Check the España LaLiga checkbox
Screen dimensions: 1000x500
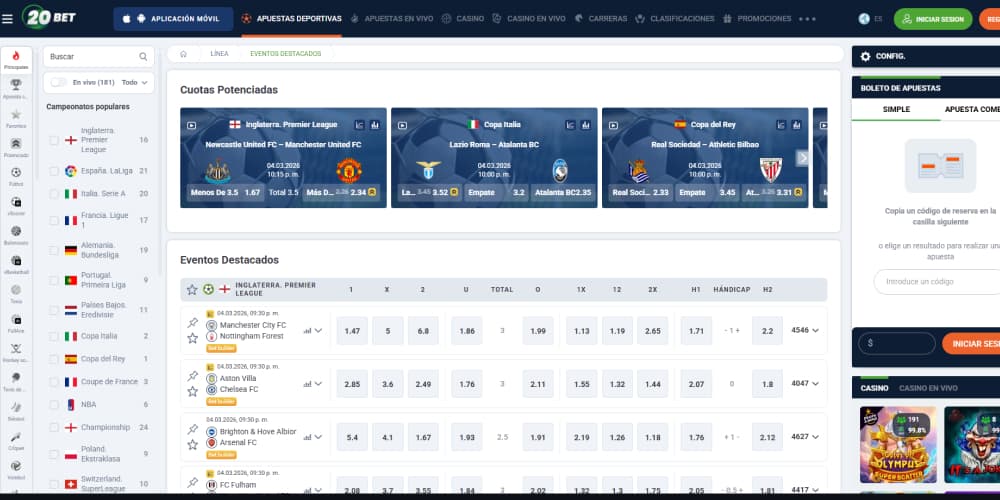click(54, 171)
